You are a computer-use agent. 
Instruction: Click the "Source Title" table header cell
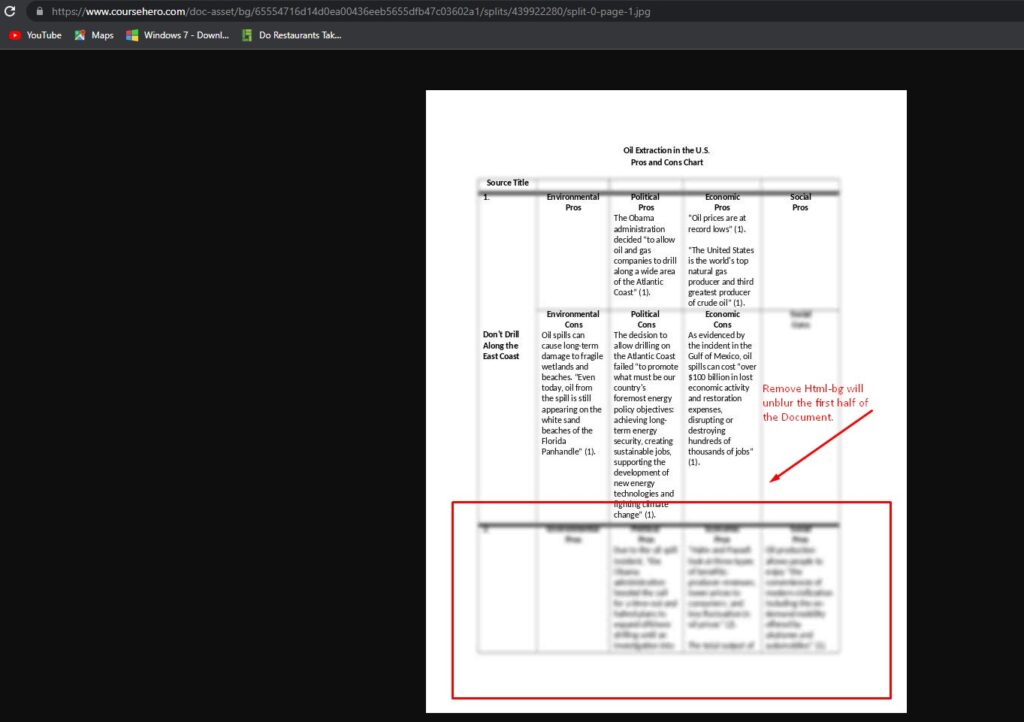point(507,183)
